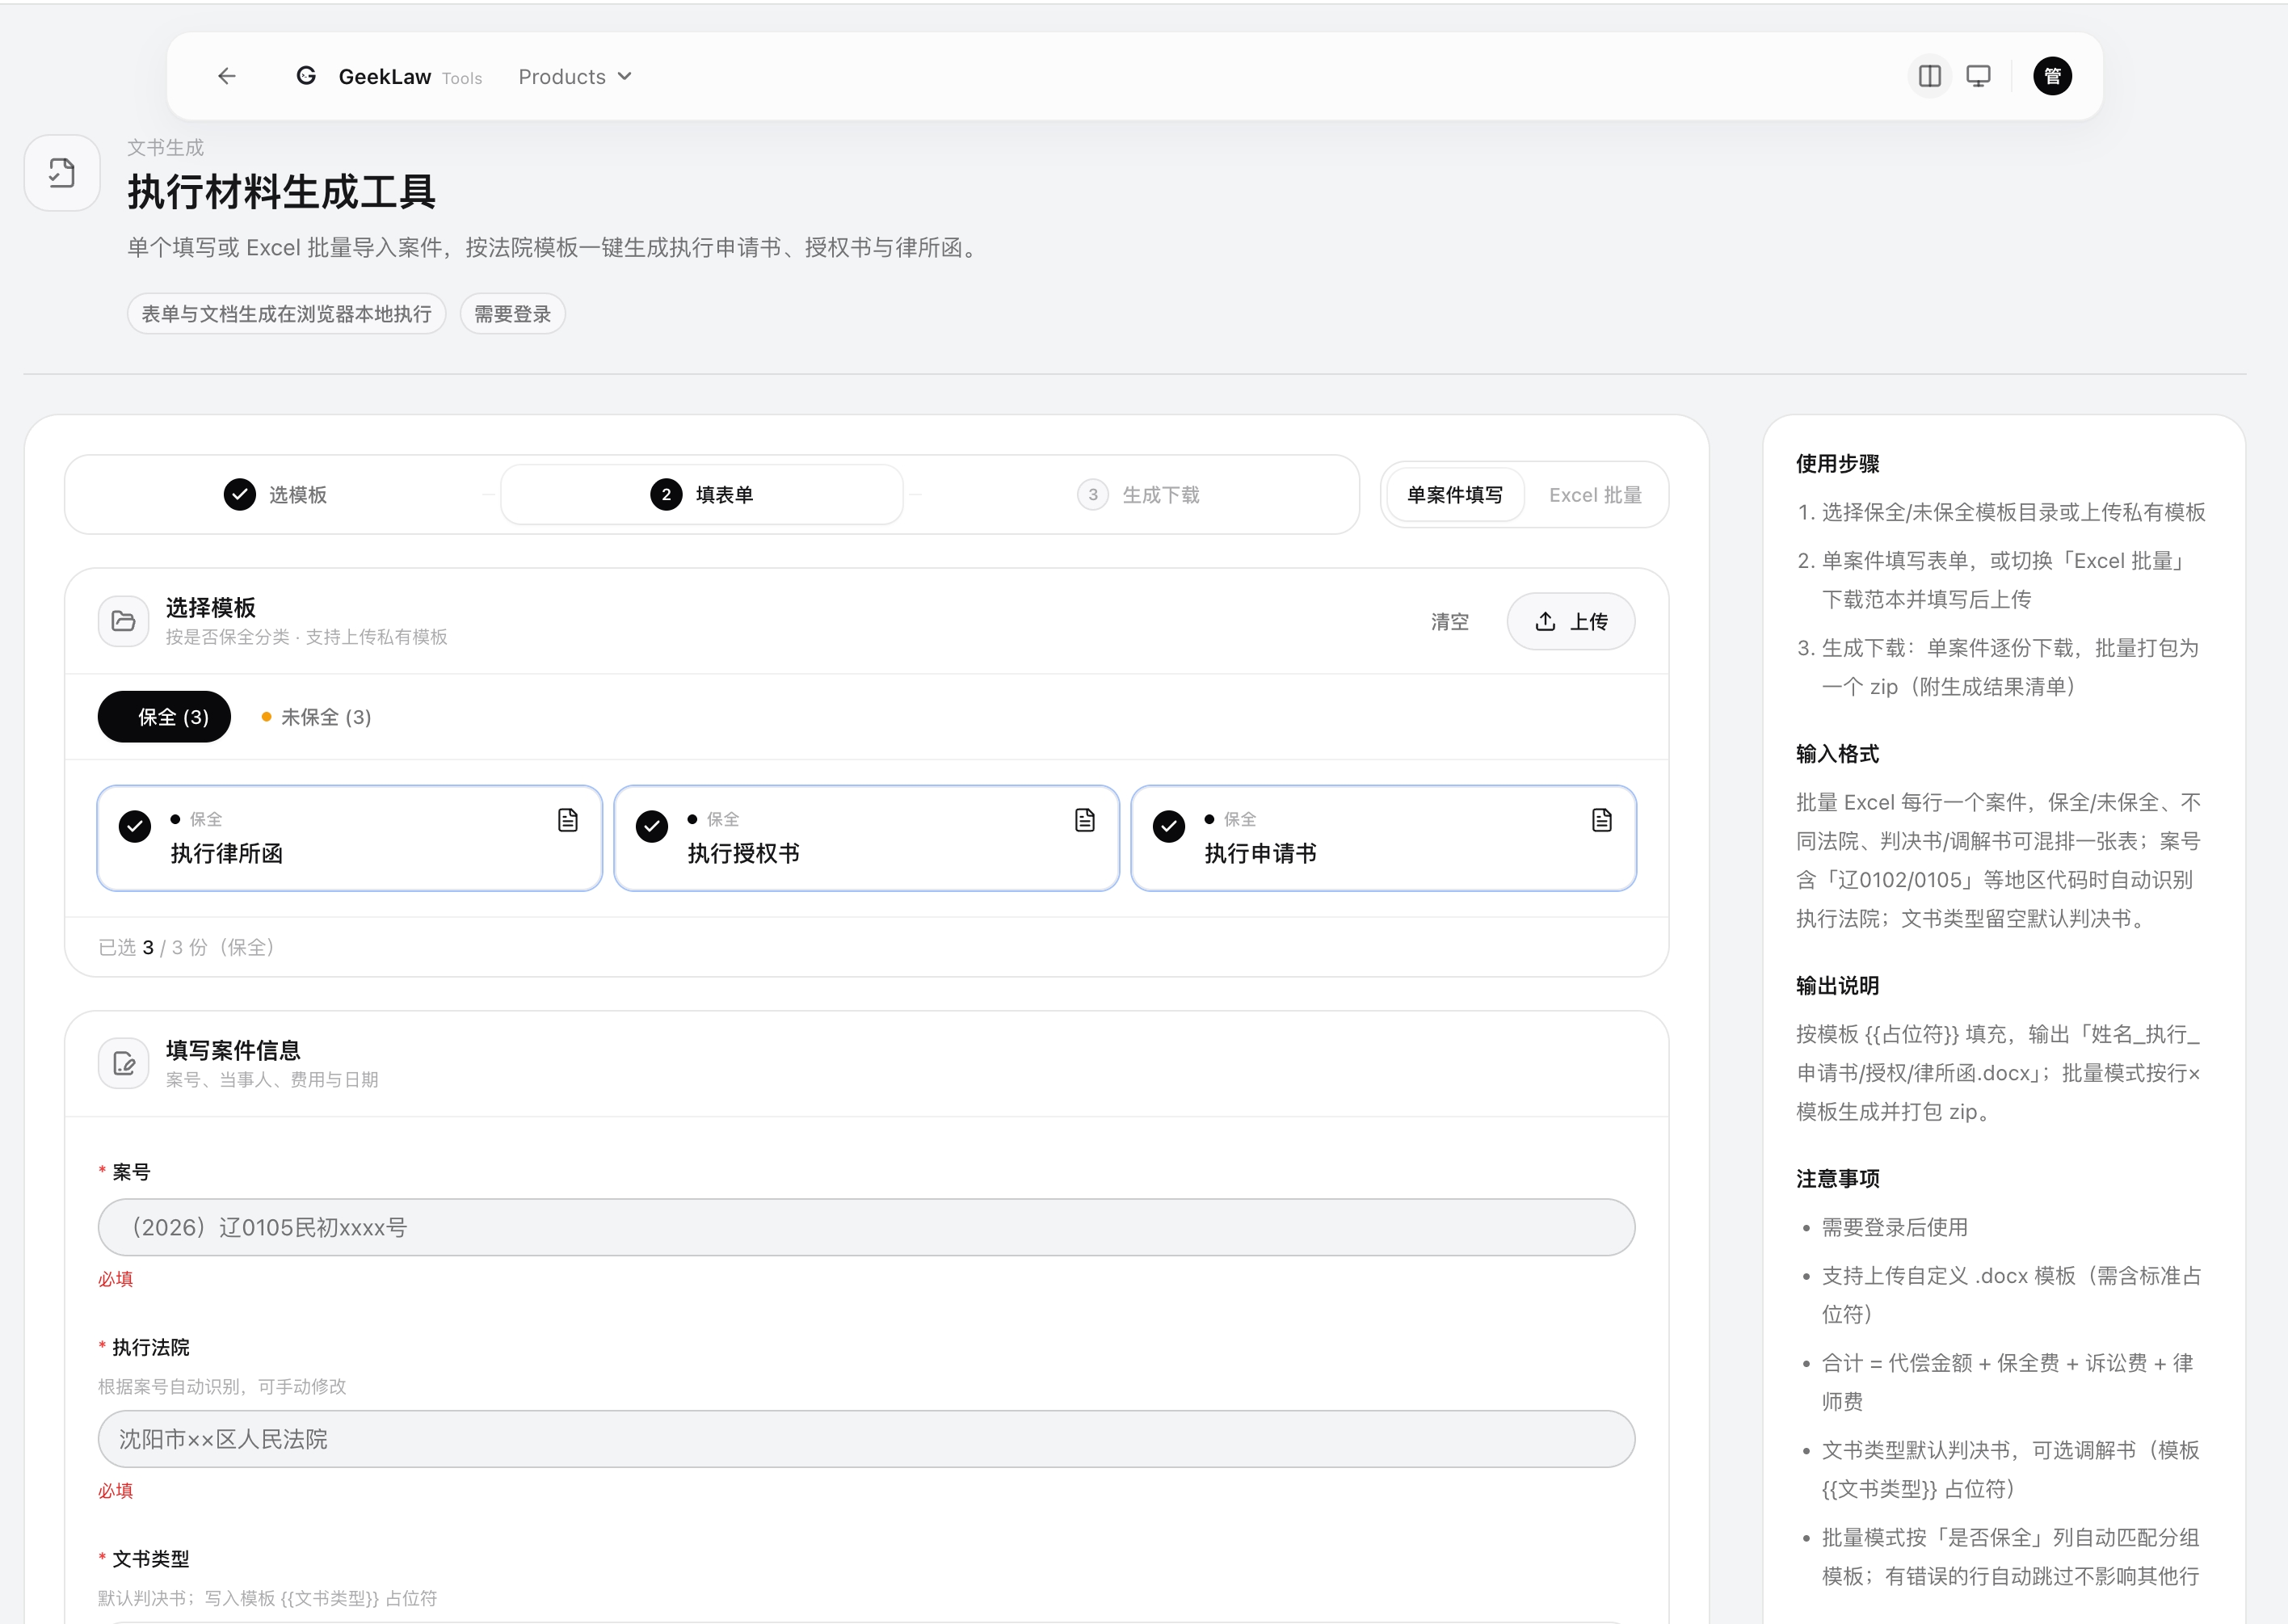The width and height of the screenshot is (2288, 1624).
Task: Click the edit icon next to 填写案件信息
Action: [124, 1063]
